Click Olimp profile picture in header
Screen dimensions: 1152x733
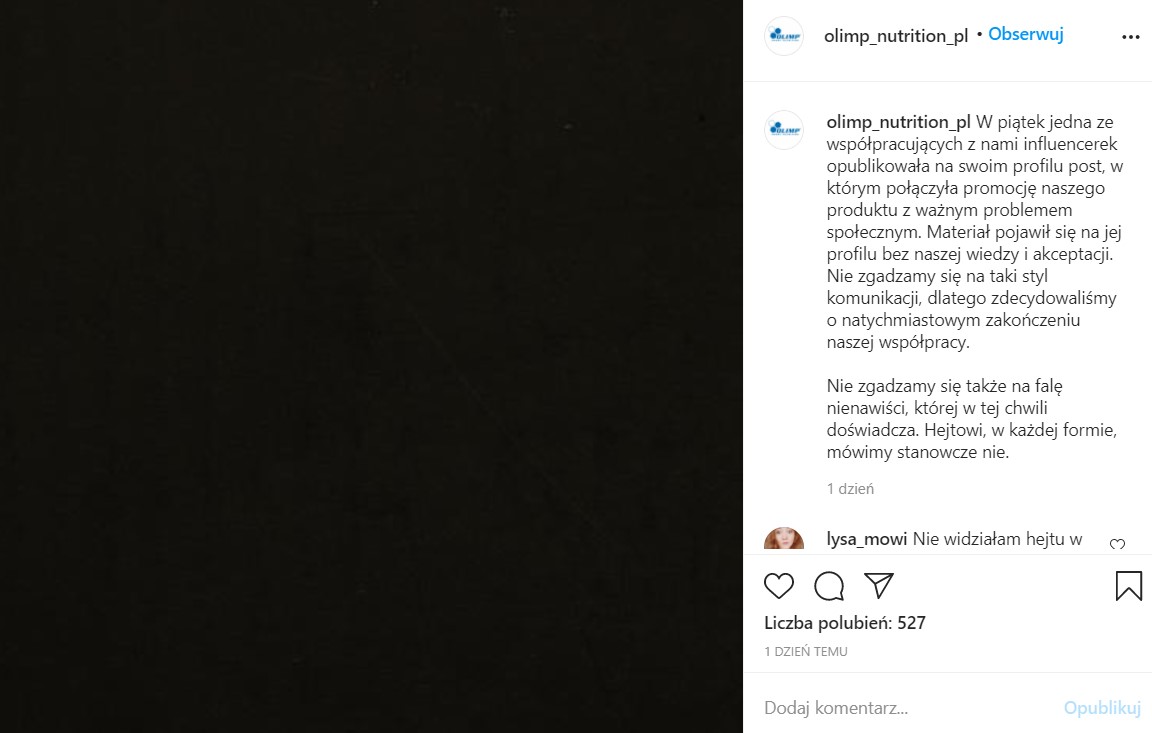coord(784,36)
